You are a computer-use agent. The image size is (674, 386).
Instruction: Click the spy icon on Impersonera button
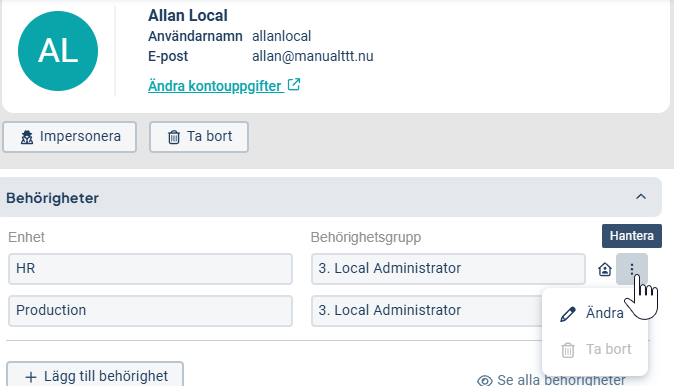[x=27, y=137]
